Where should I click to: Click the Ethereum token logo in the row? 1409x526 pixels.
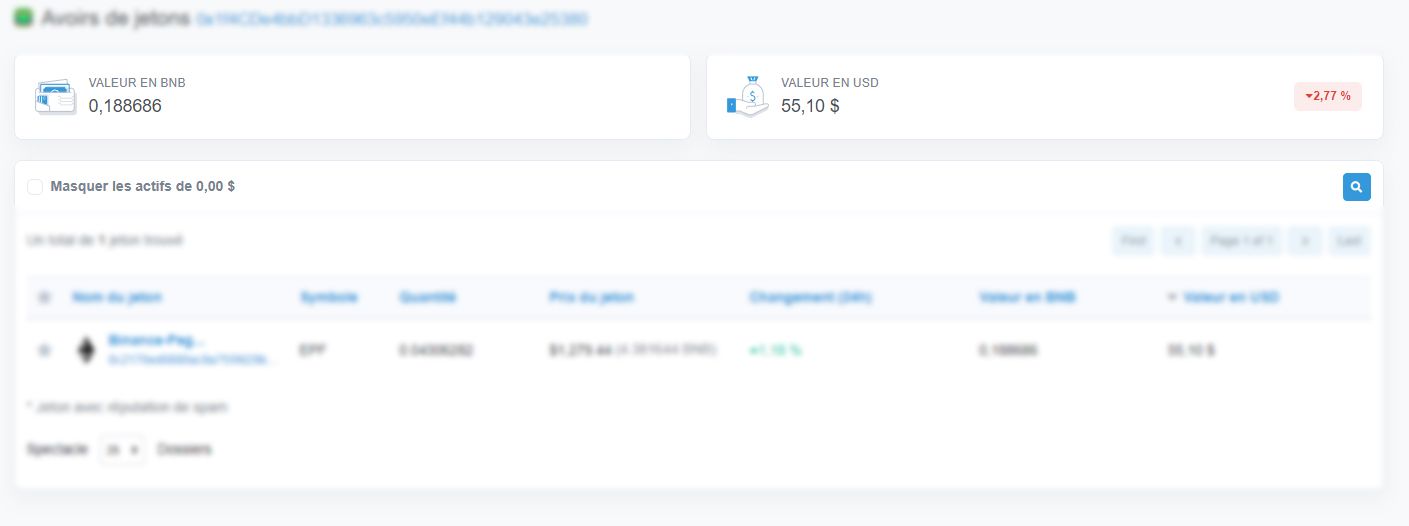coord(87,350)
